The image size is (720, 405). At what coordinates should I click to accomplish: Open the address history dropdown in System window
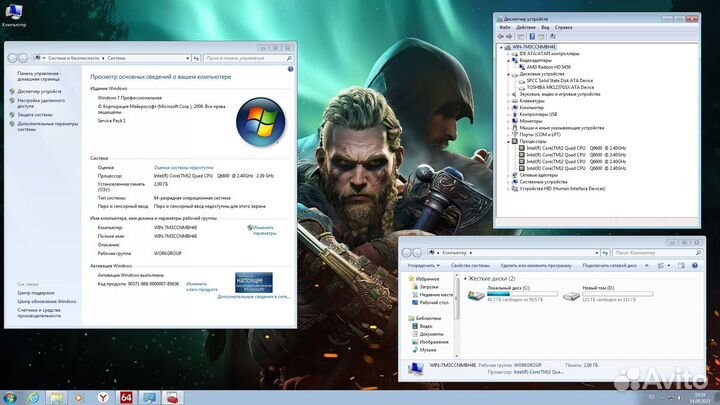(187, 58)
